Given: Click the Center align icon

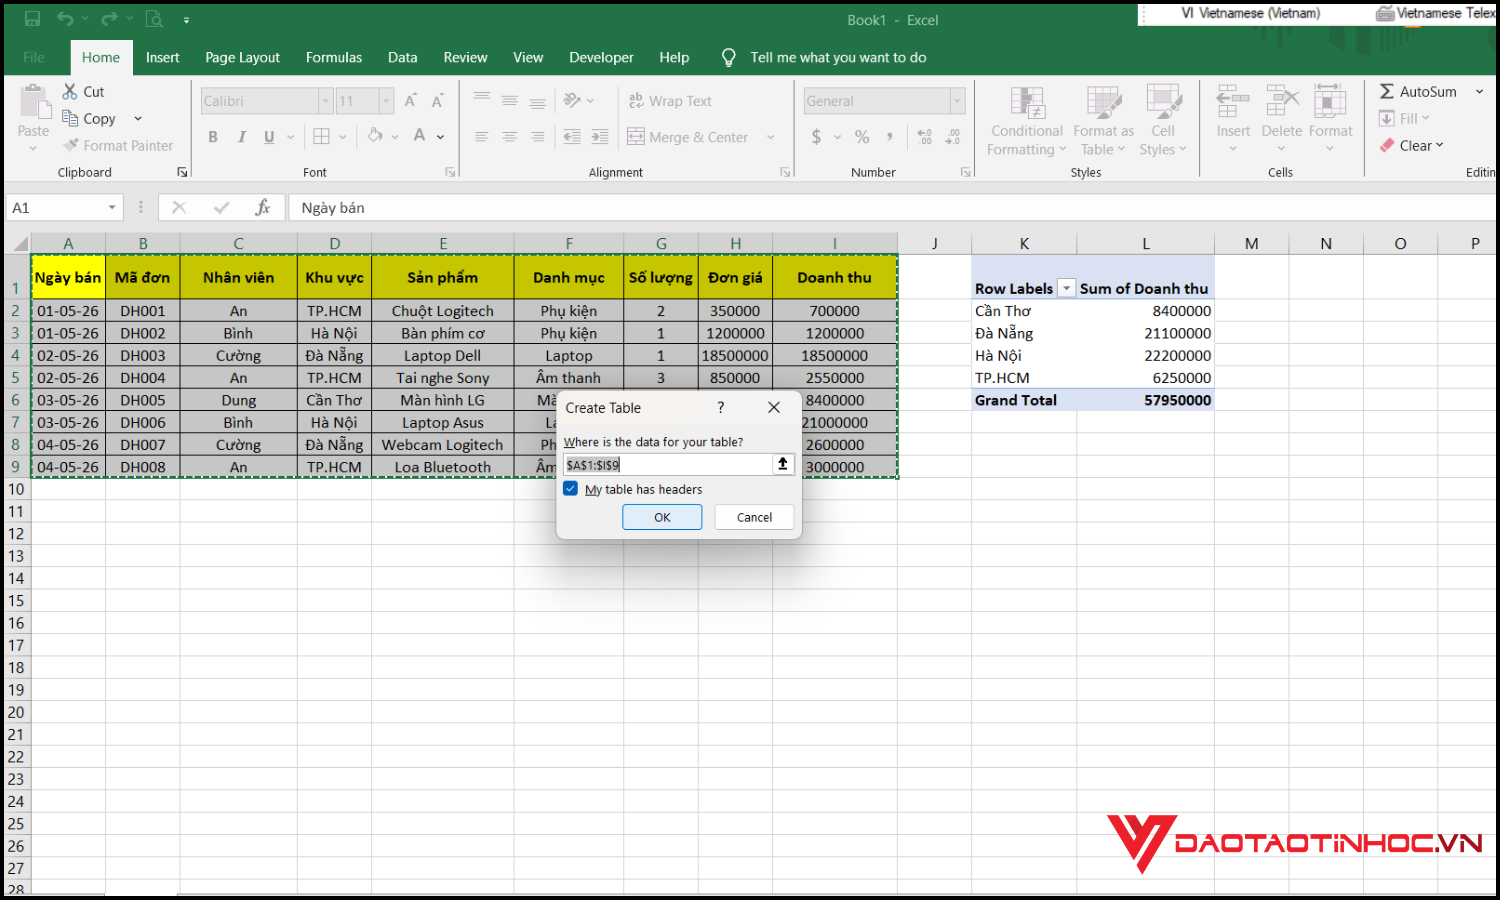Looking at the screenshot, I should tap(509, 137).
